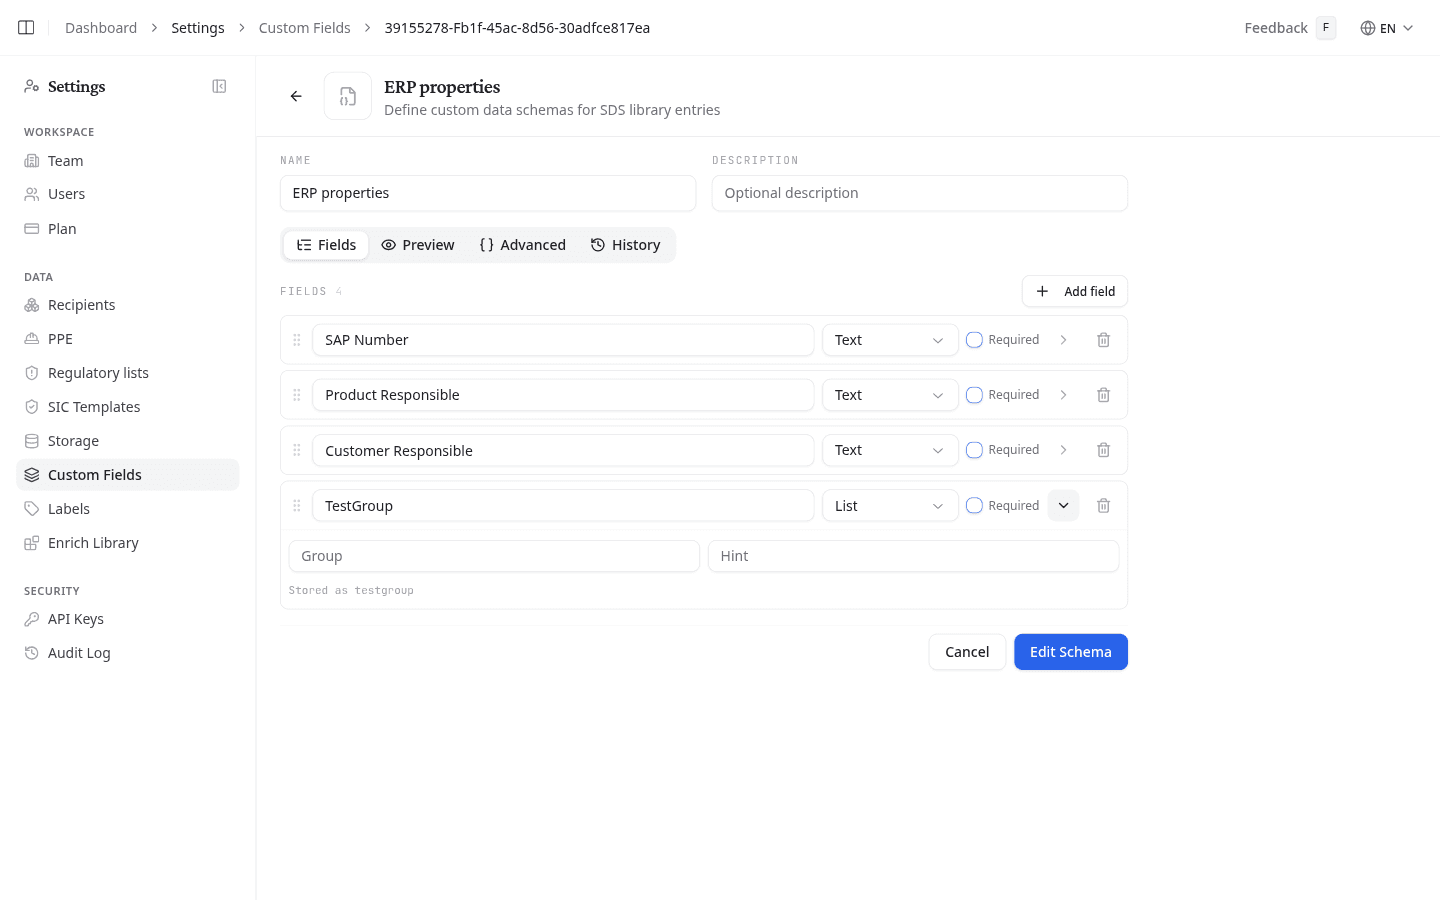Open Custom Fields in the sidebar
The image size is (1440, 900).
pos(128,475)
